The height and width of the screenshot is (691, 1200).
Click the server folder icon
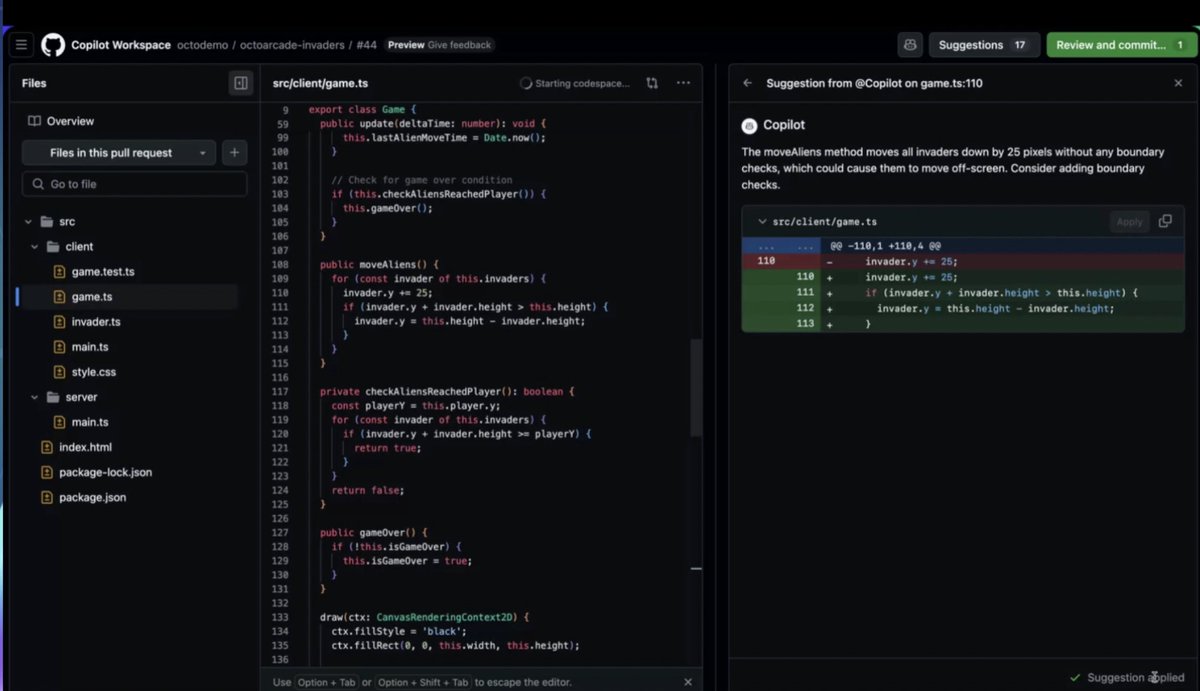[53, 397]
